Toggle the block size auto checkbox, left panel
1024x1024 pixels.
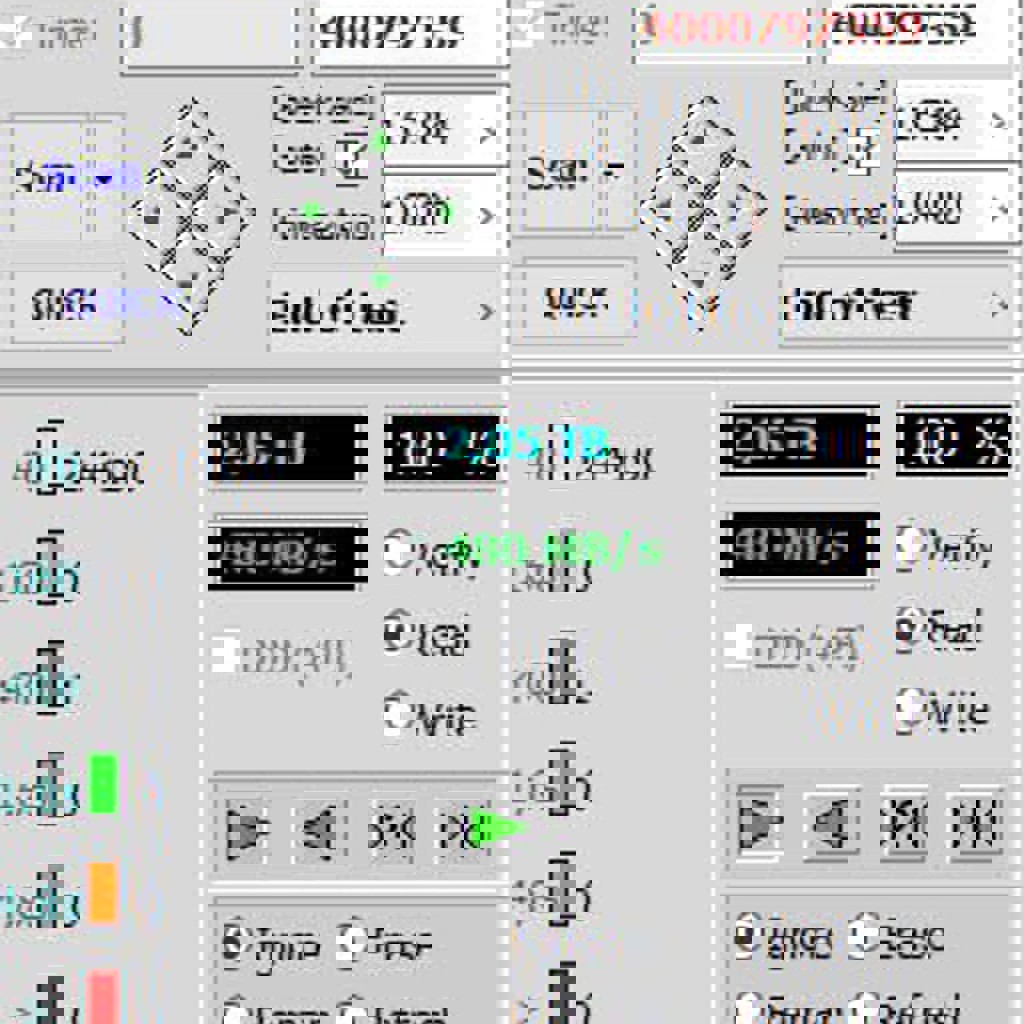click(x=350, y=156)
